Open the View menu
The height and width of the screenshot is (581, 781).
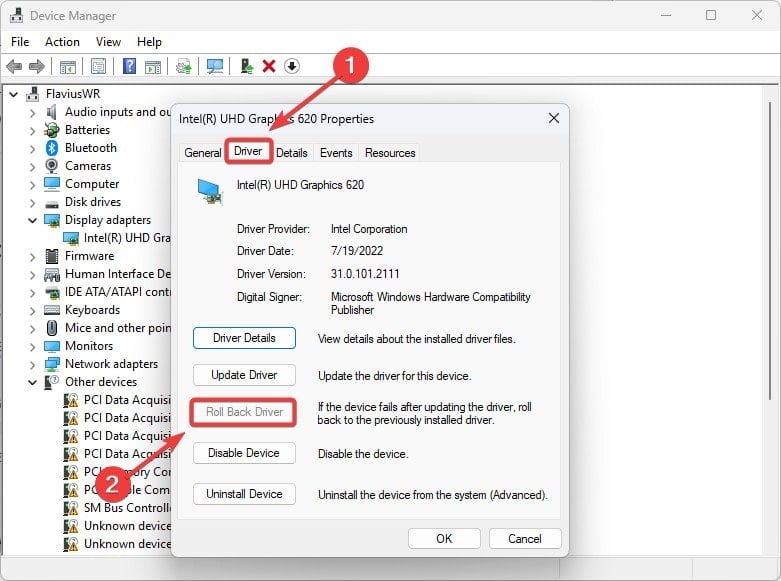(108, 42)
